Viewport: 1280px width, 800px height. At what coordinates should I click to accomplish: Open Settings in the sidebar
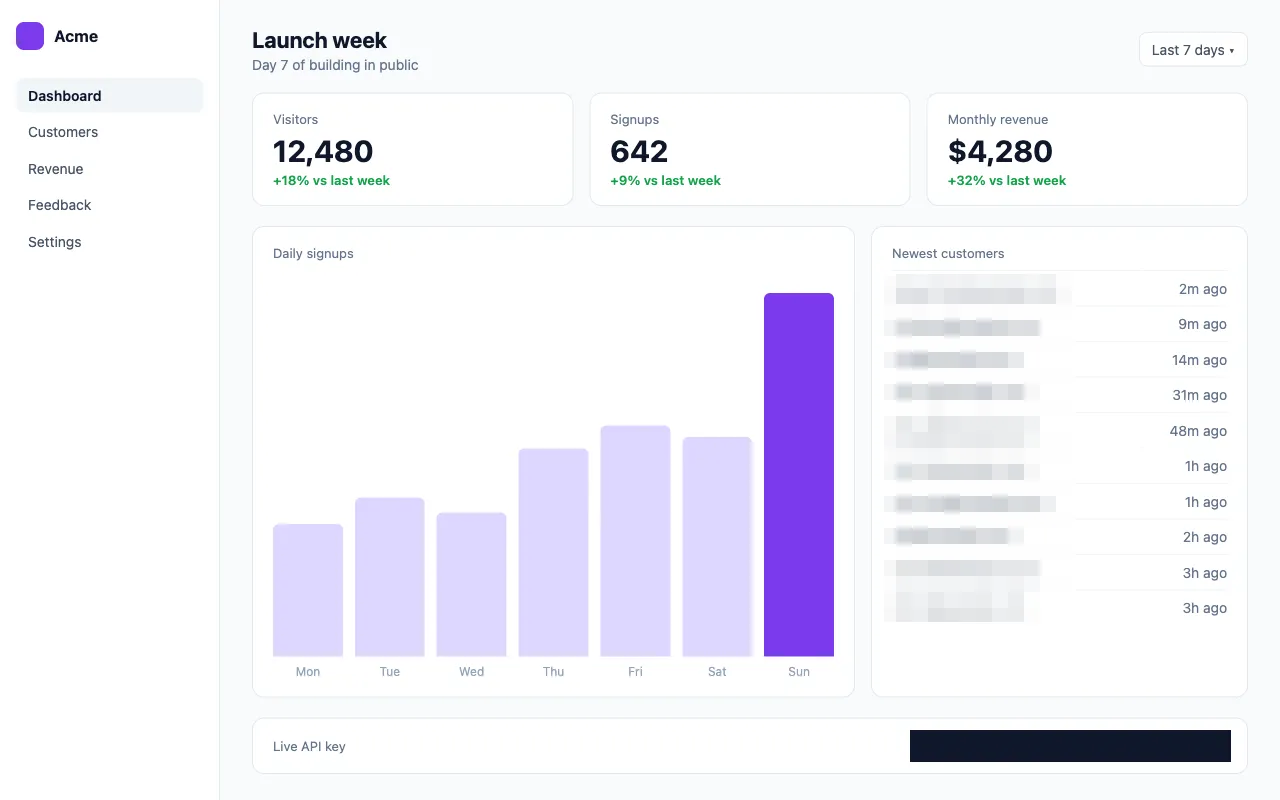[x=110, y=242]
